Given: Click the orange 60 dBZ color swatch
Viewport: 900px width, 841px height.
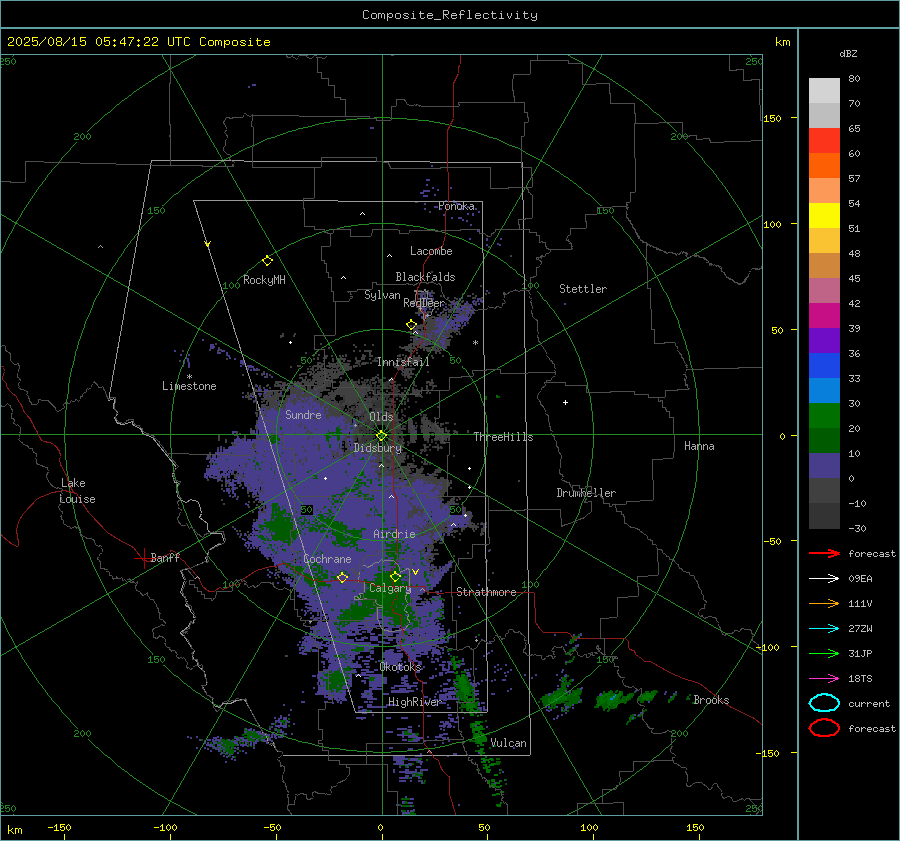Looking at the screenshot, I should point(824,165).
